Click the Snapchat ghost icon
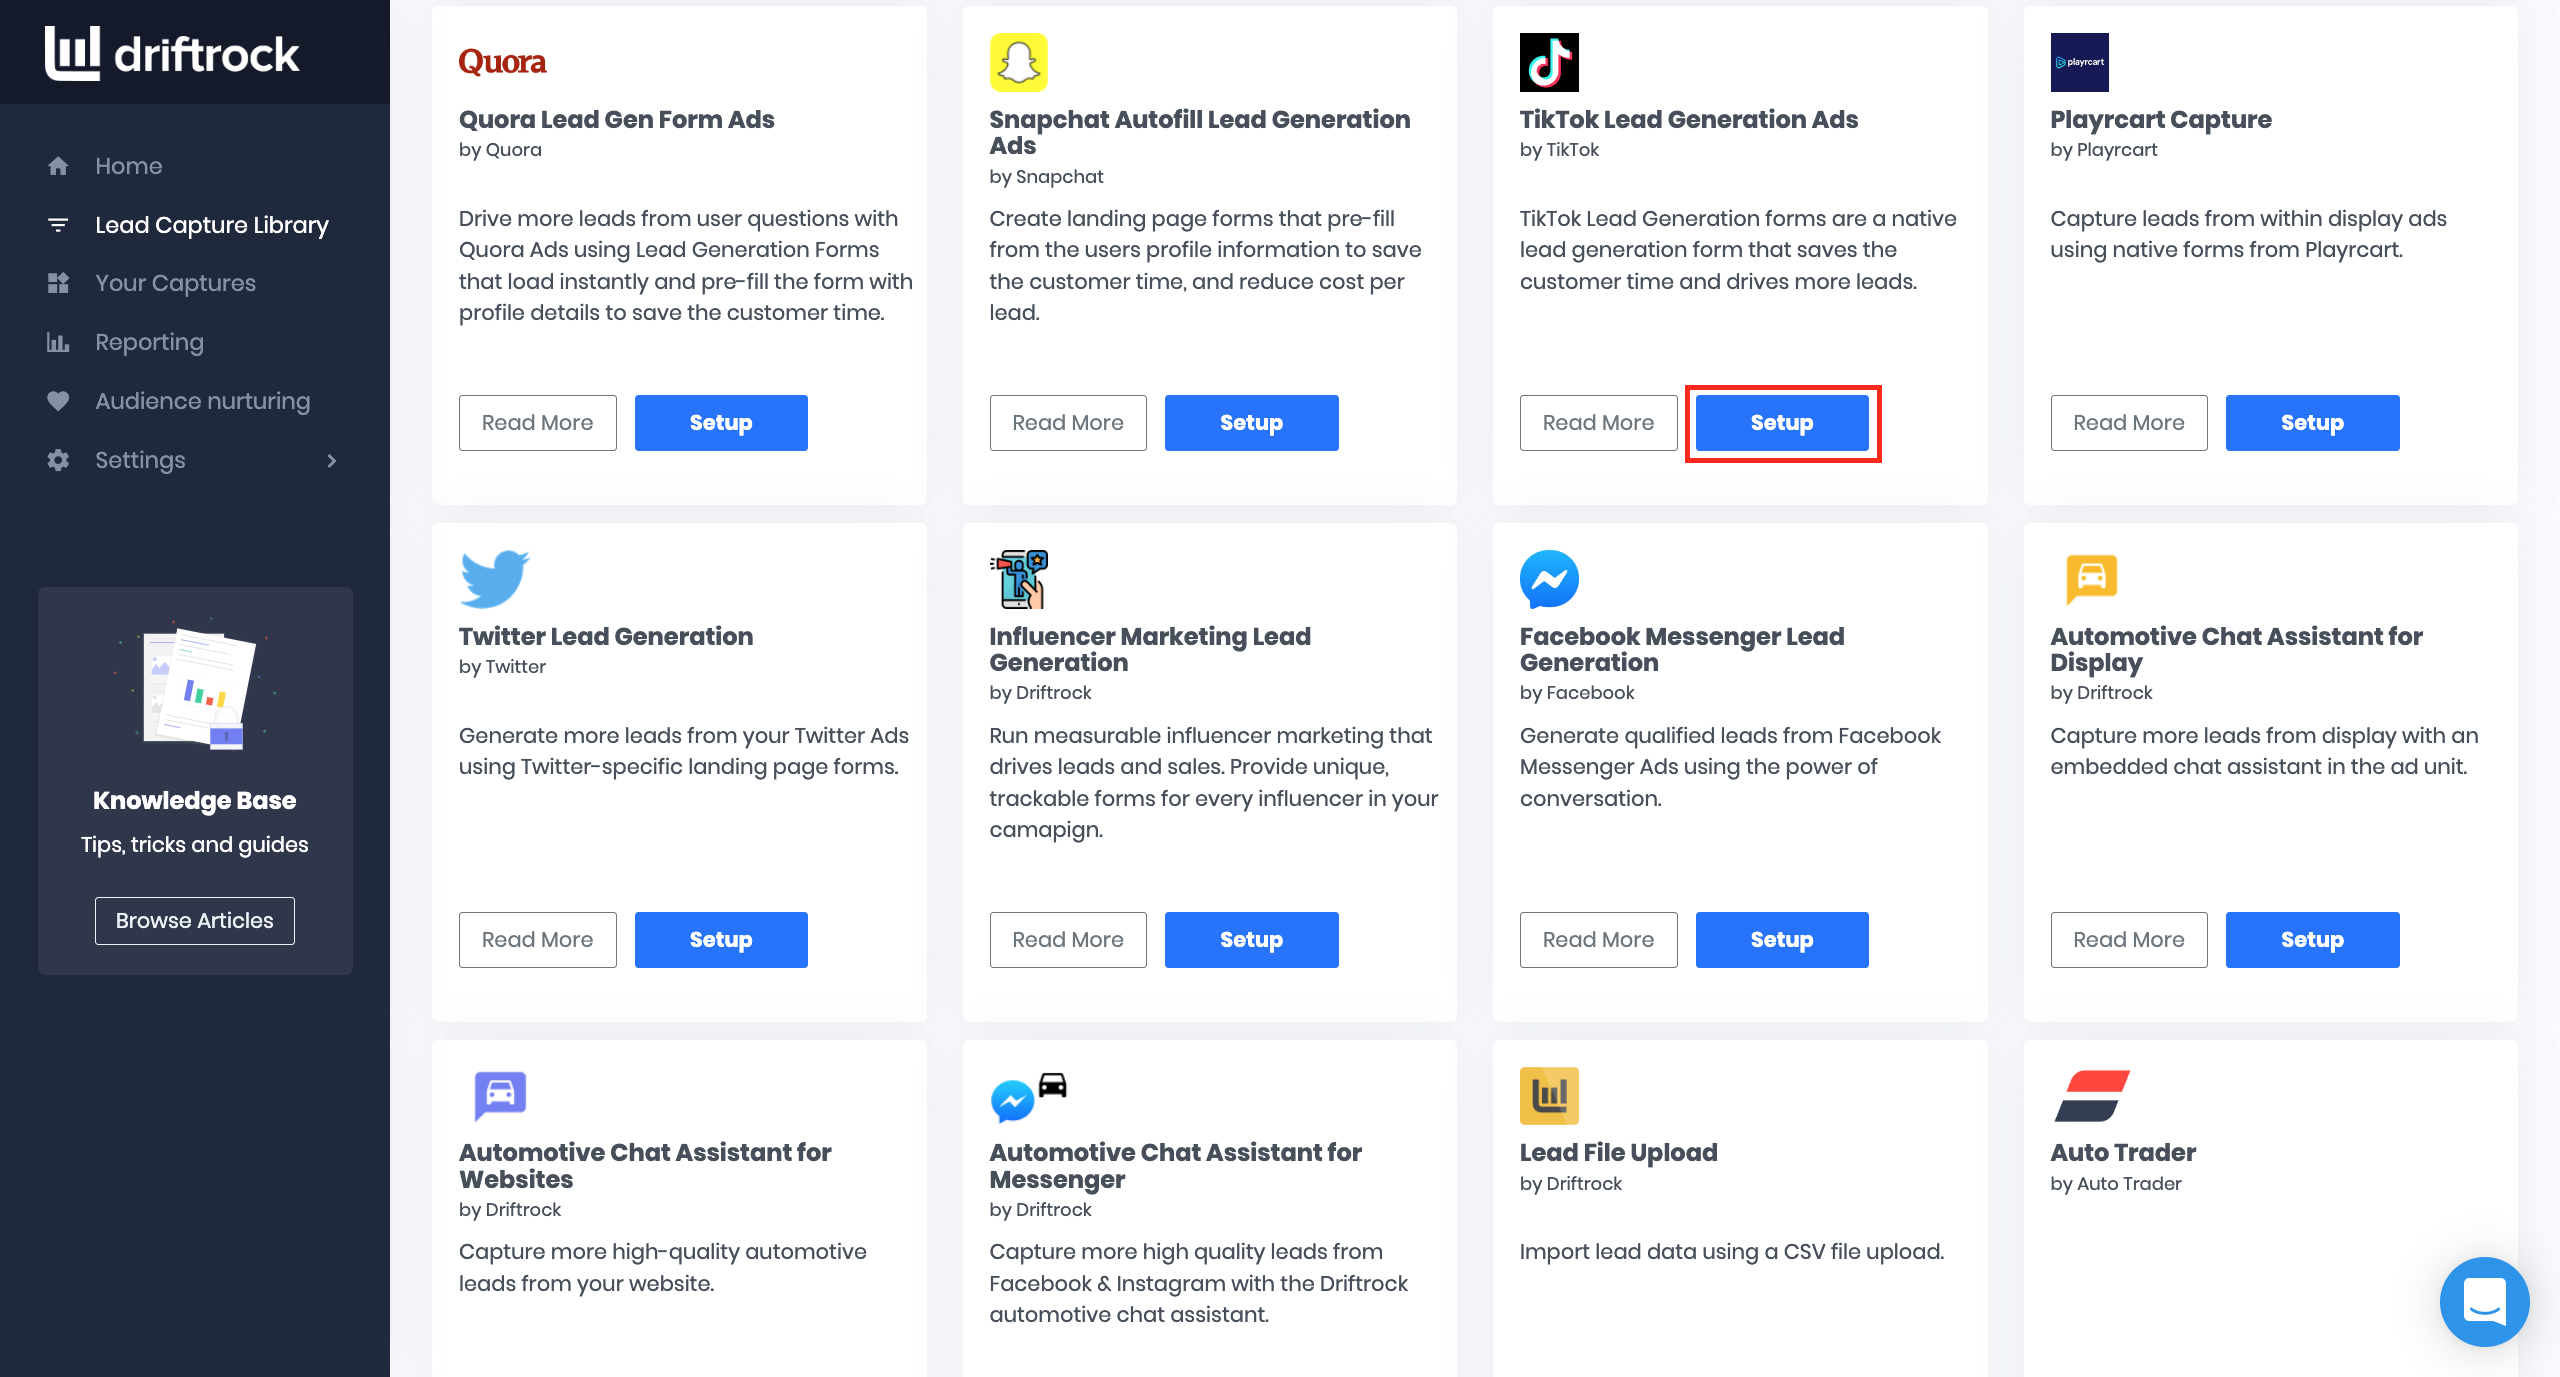 (x=1018, y=61)
